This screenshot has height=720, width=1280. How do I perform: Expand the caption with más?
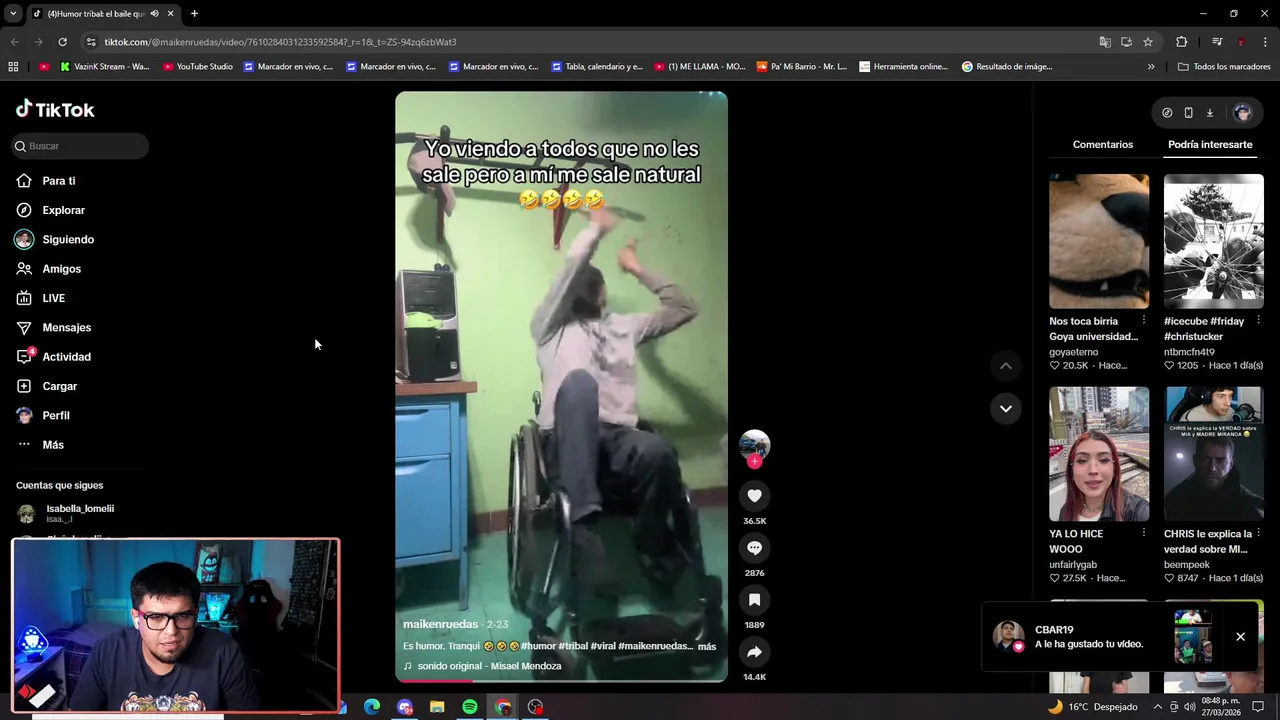pyautogui.click(x=707, y=646)
